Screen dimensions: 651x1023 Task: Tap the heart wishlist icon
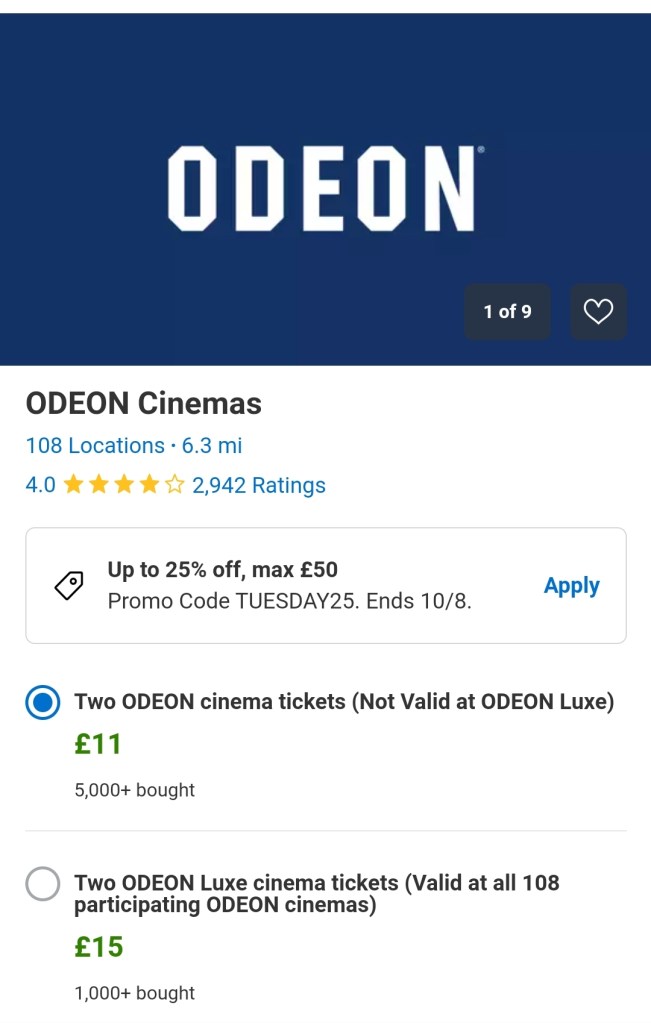coord(598,312)
